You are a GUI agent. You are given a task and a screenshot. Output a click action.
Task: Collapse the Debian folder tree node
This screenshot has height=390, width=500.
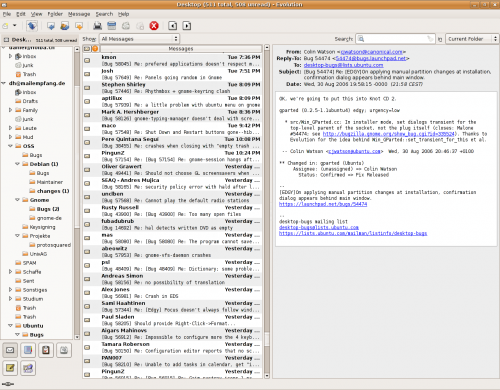pyautogui.click(x=17, y=164)
